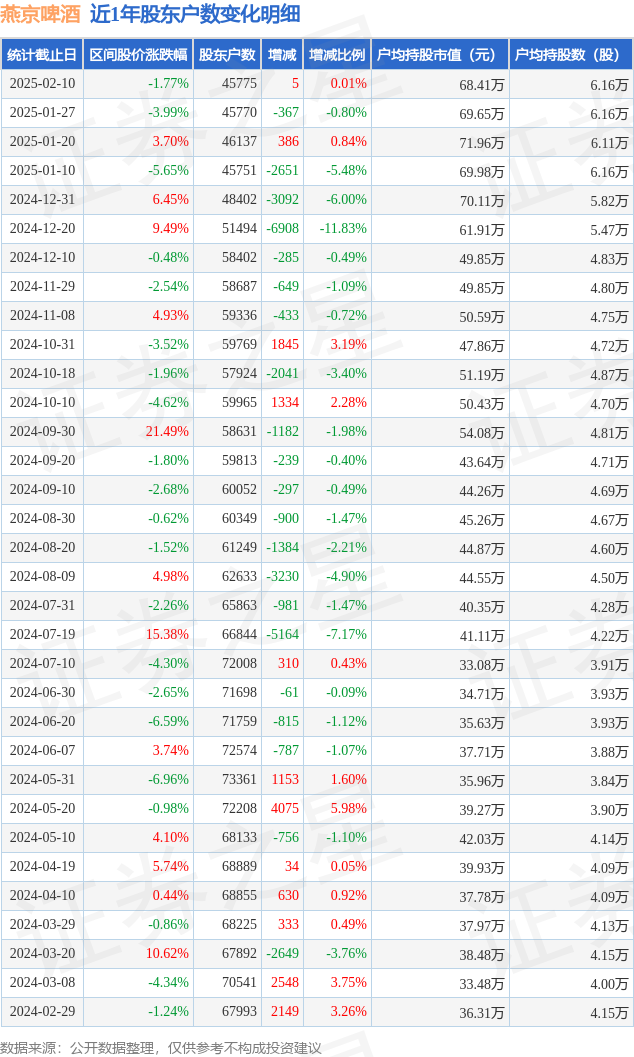Select the 增减比例 column header

(x=337, y=55)
